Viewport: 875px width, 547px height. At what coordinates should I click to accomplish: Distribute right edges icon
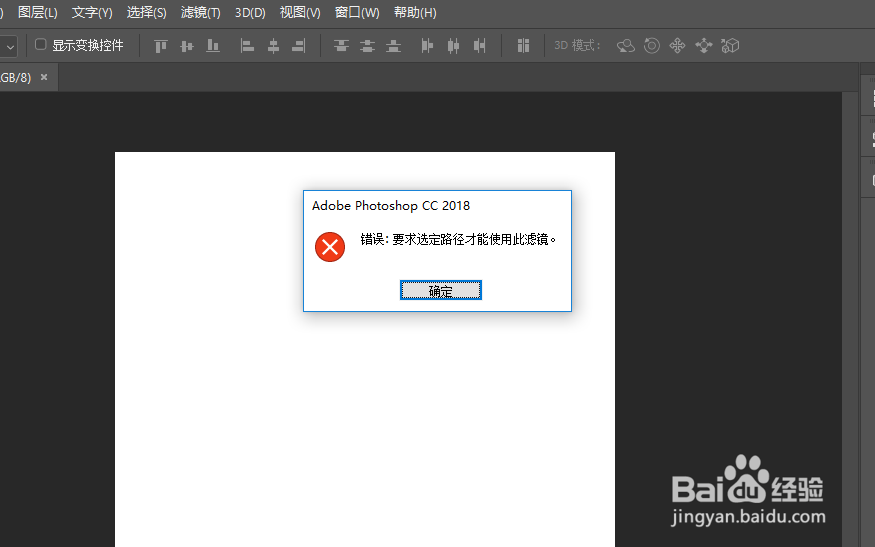coord(479,46)
